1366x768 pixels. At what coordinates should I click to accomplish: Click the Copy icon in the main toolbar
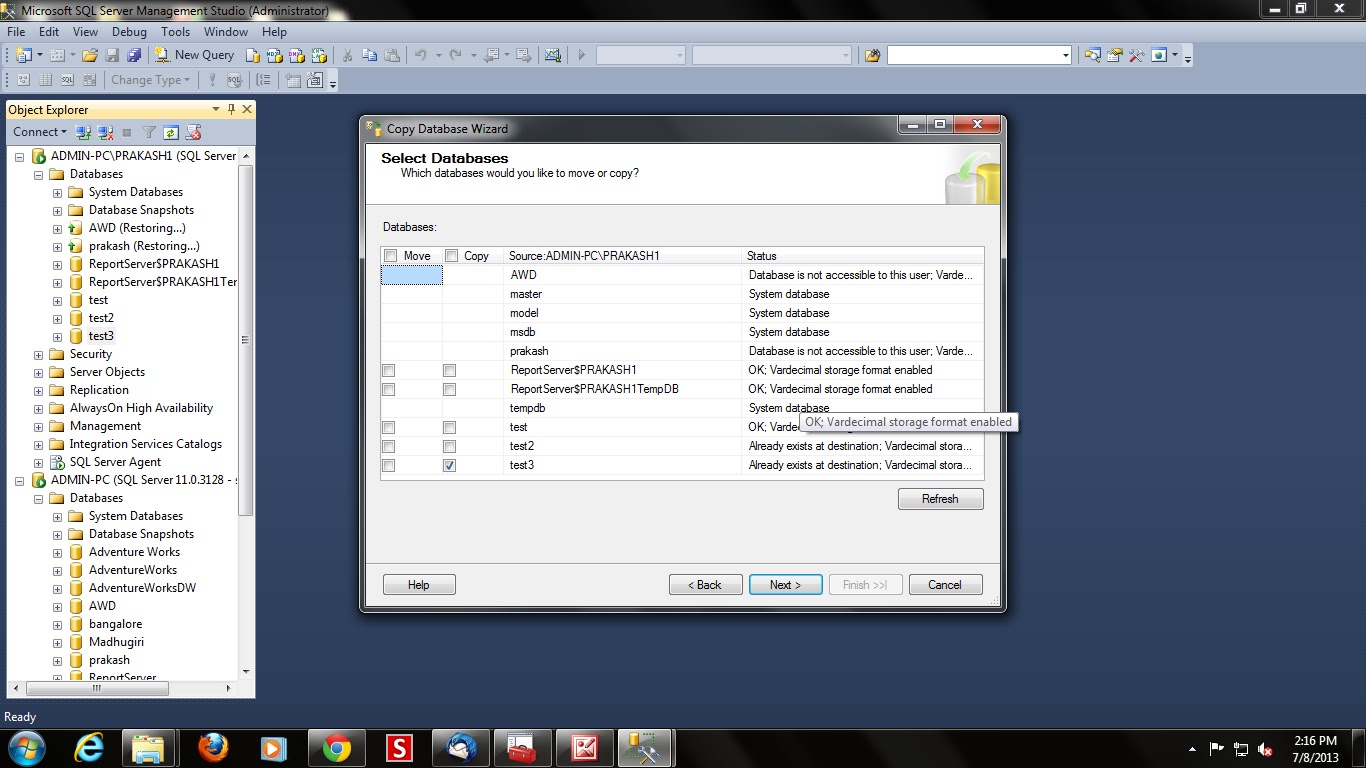pyautogui.click(x=370, y=55)
